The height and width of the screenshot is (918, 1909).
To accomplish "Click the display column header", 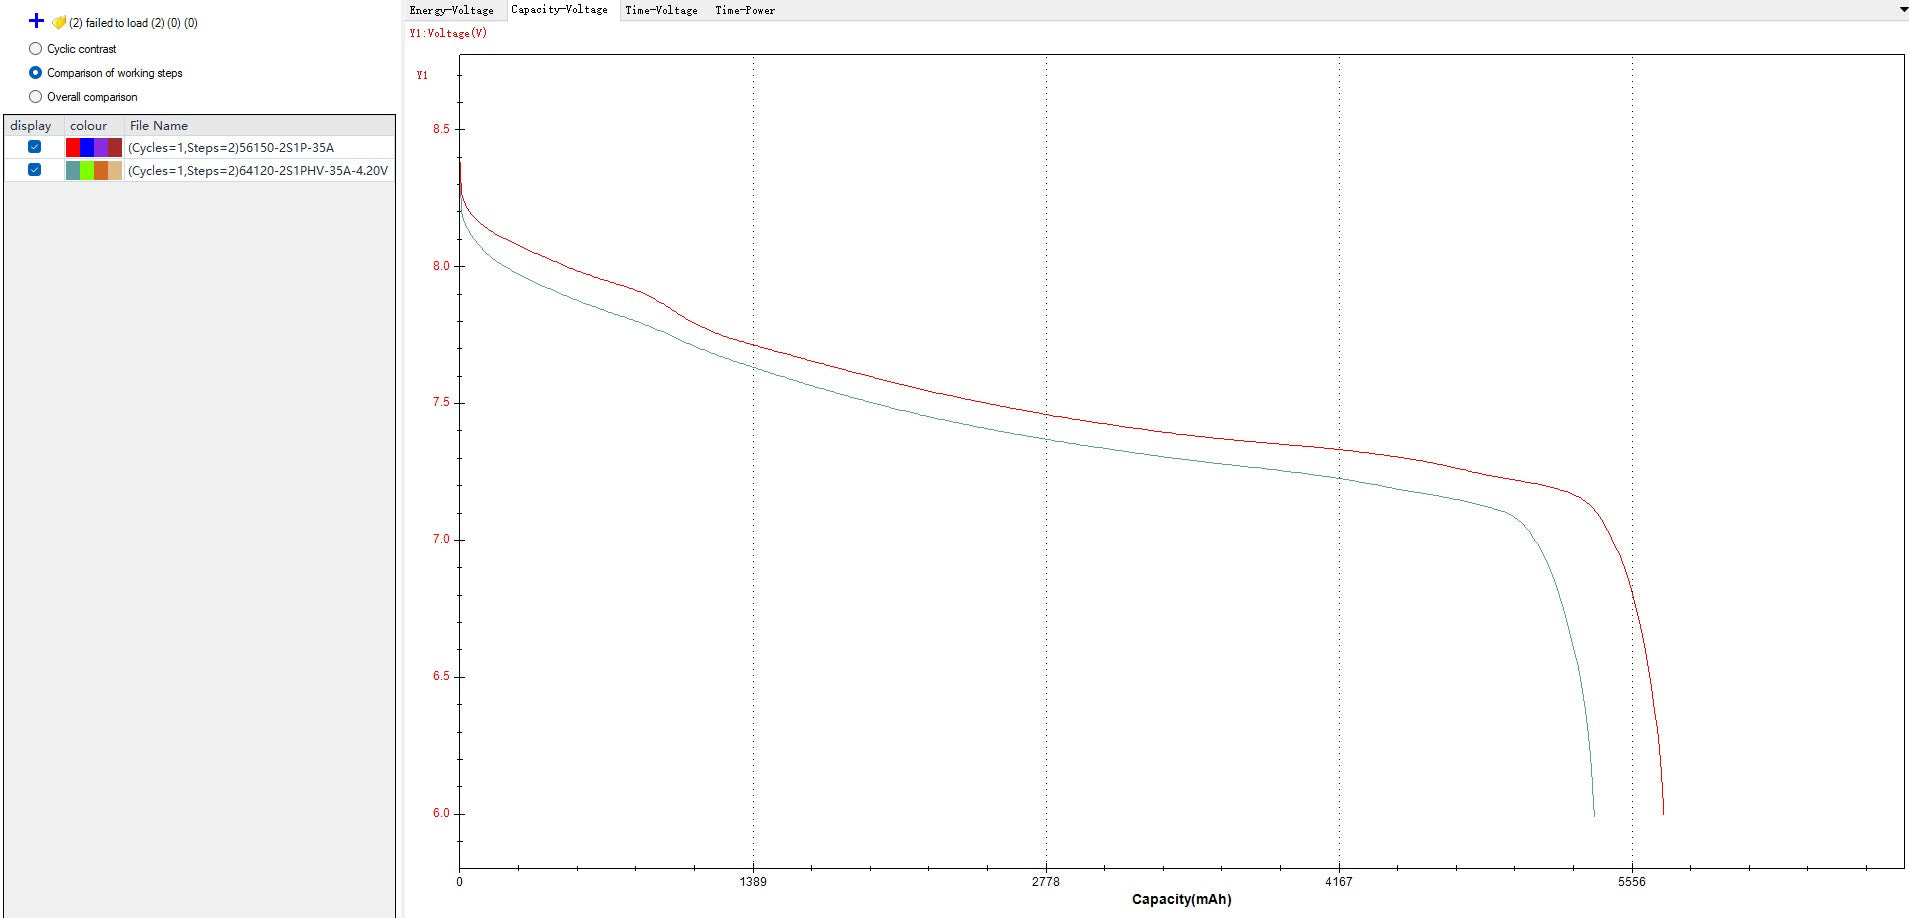I will click(x=31, y=126).
